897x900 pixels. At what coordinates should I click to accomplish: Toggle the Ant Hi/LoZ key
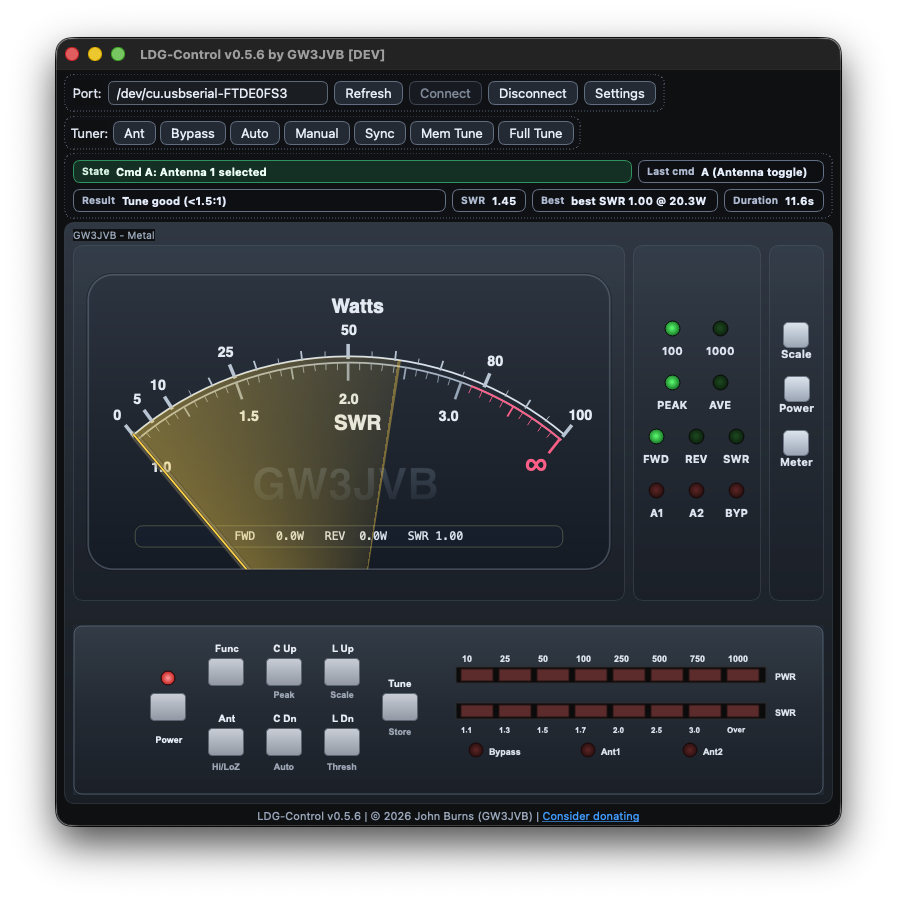225,741
